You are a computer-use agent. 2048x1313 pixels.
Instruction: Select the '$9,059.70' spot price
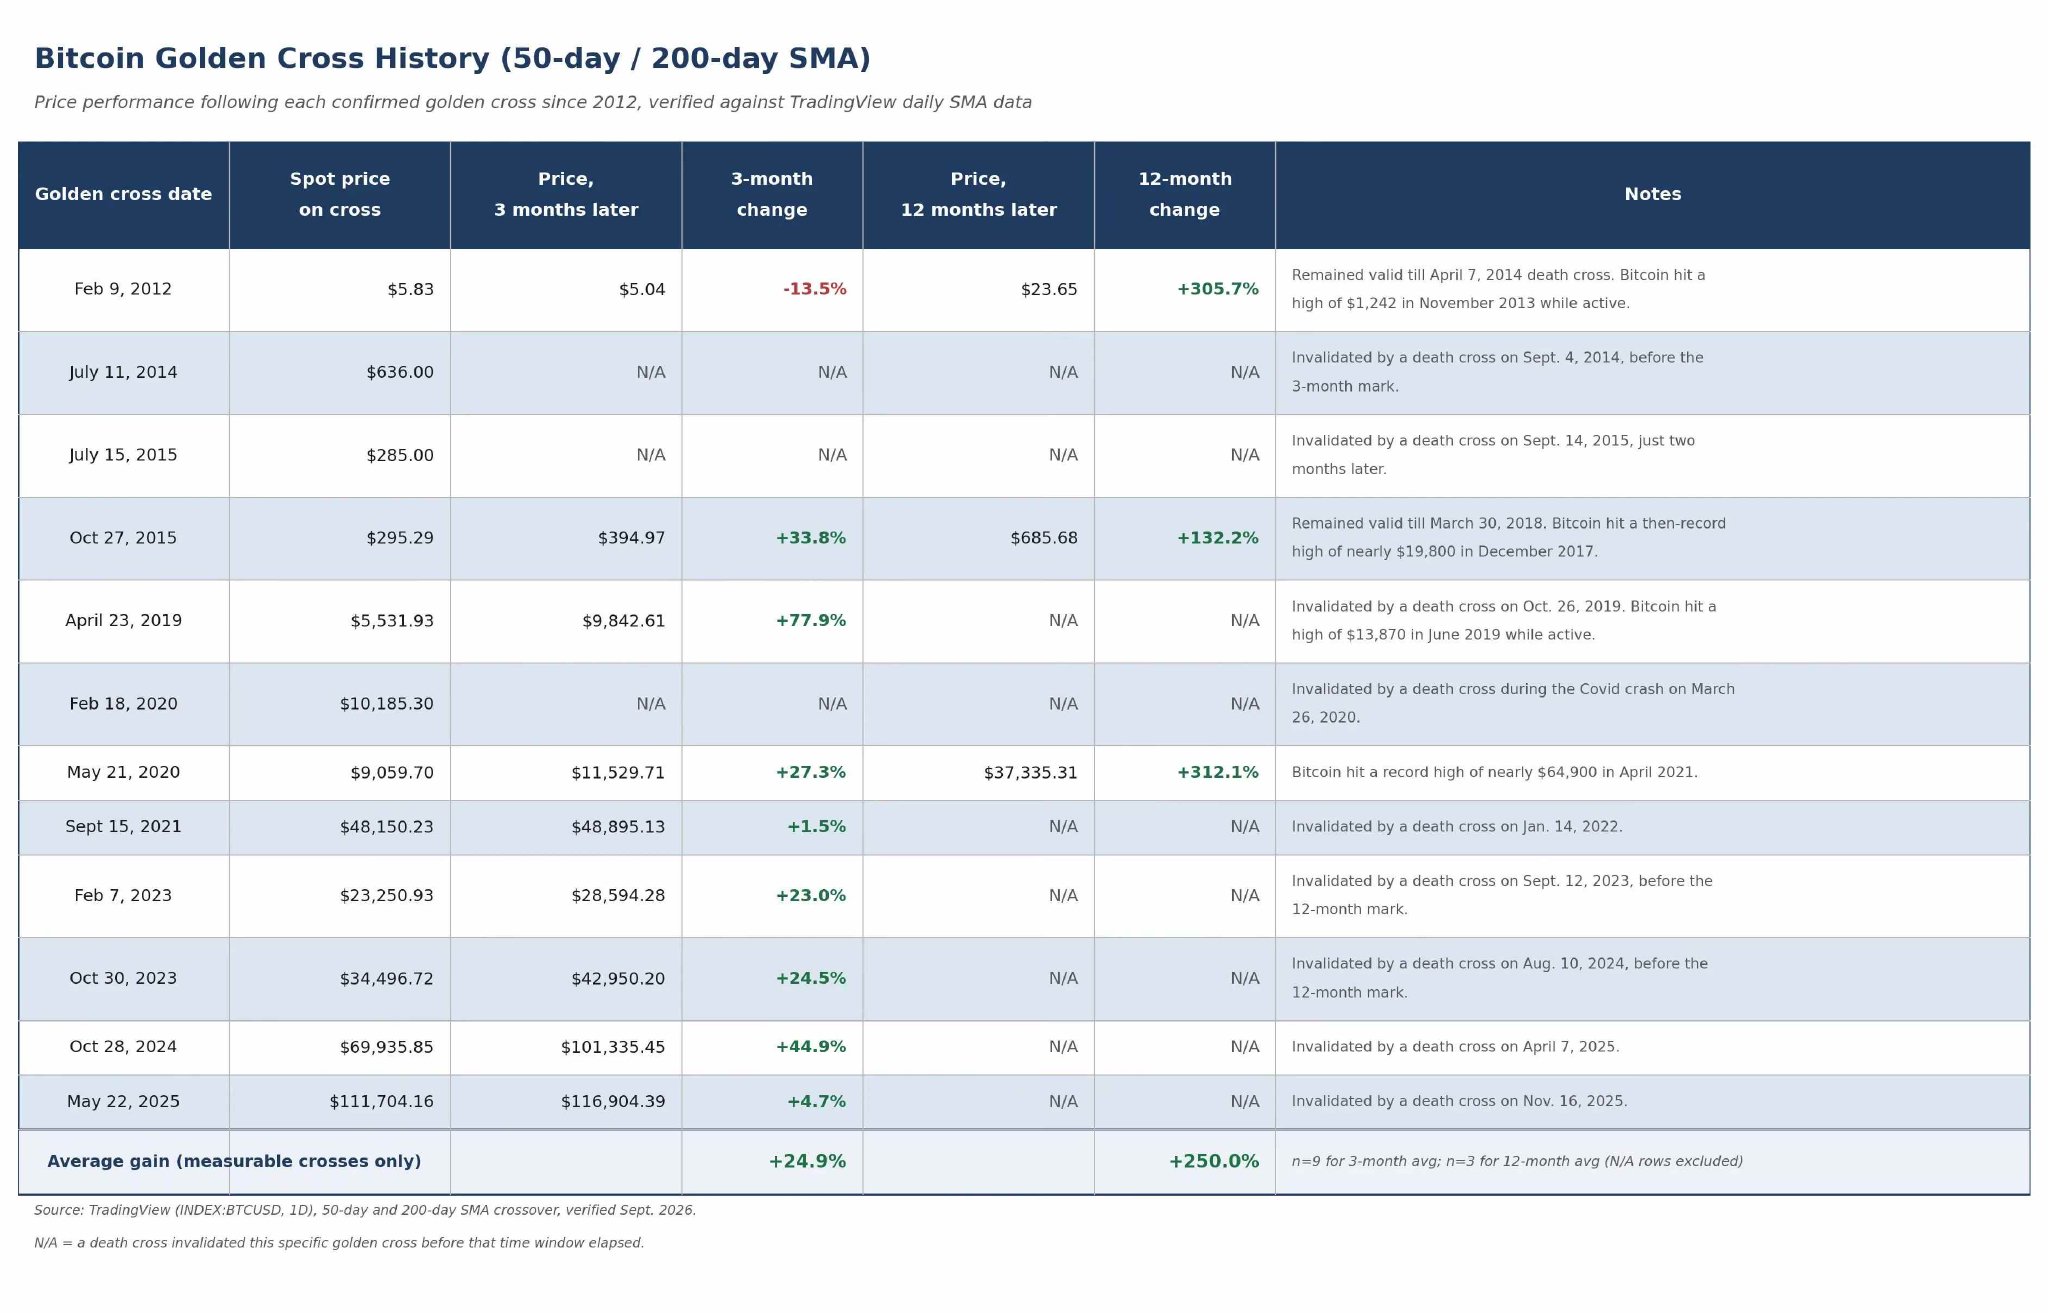pos(392,773)
